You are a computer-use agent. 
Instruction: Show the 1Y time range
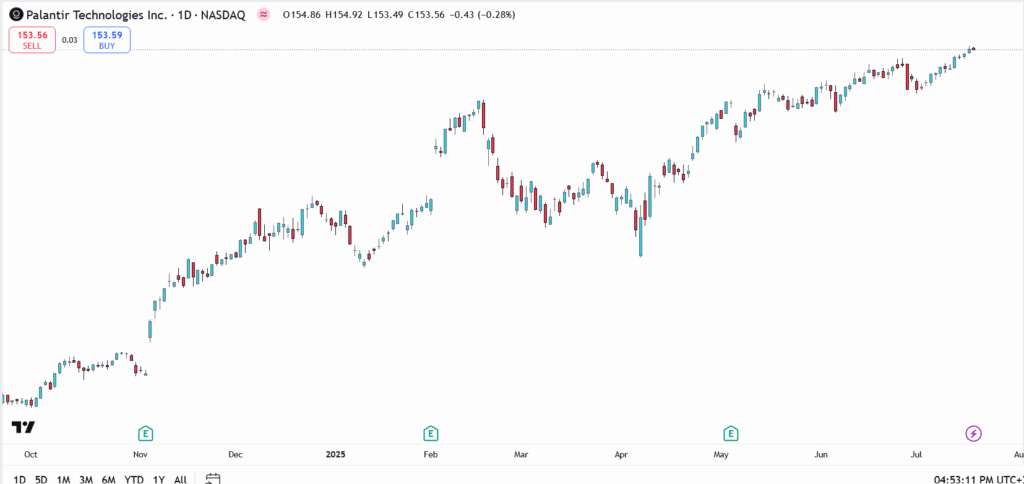(x=158, y=479)
